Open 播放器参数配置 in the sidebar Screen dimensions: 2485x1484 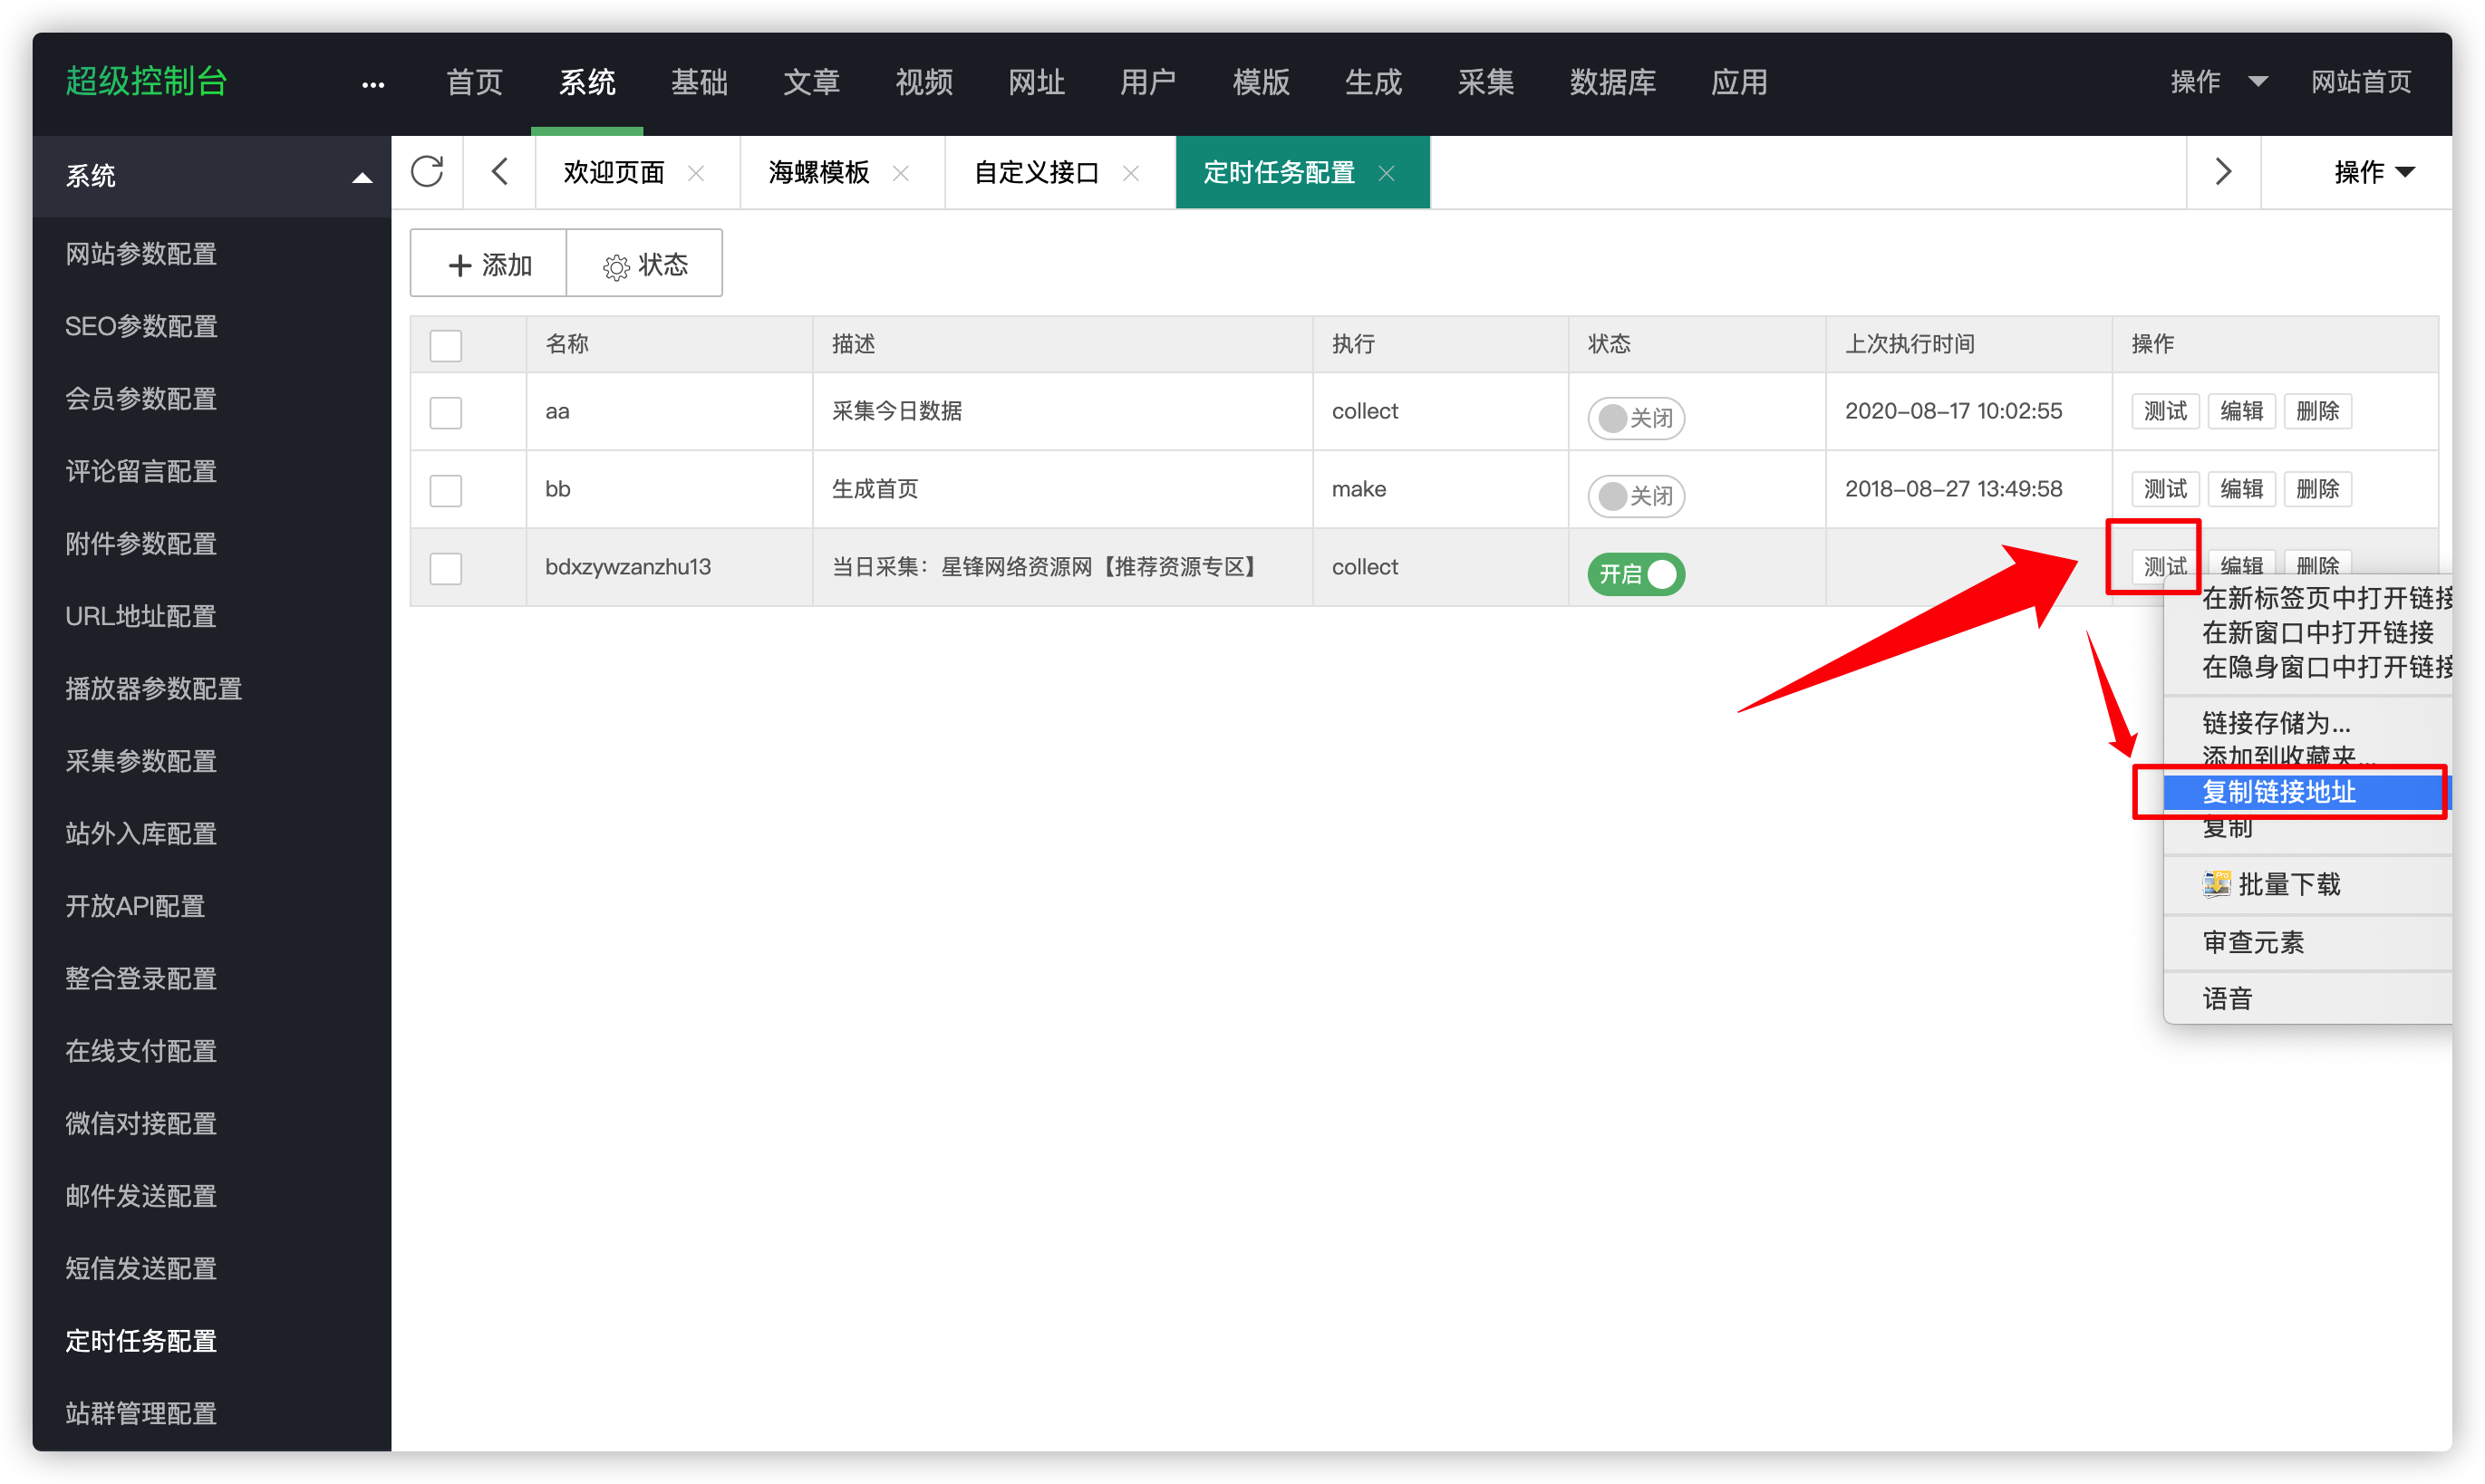154,689
